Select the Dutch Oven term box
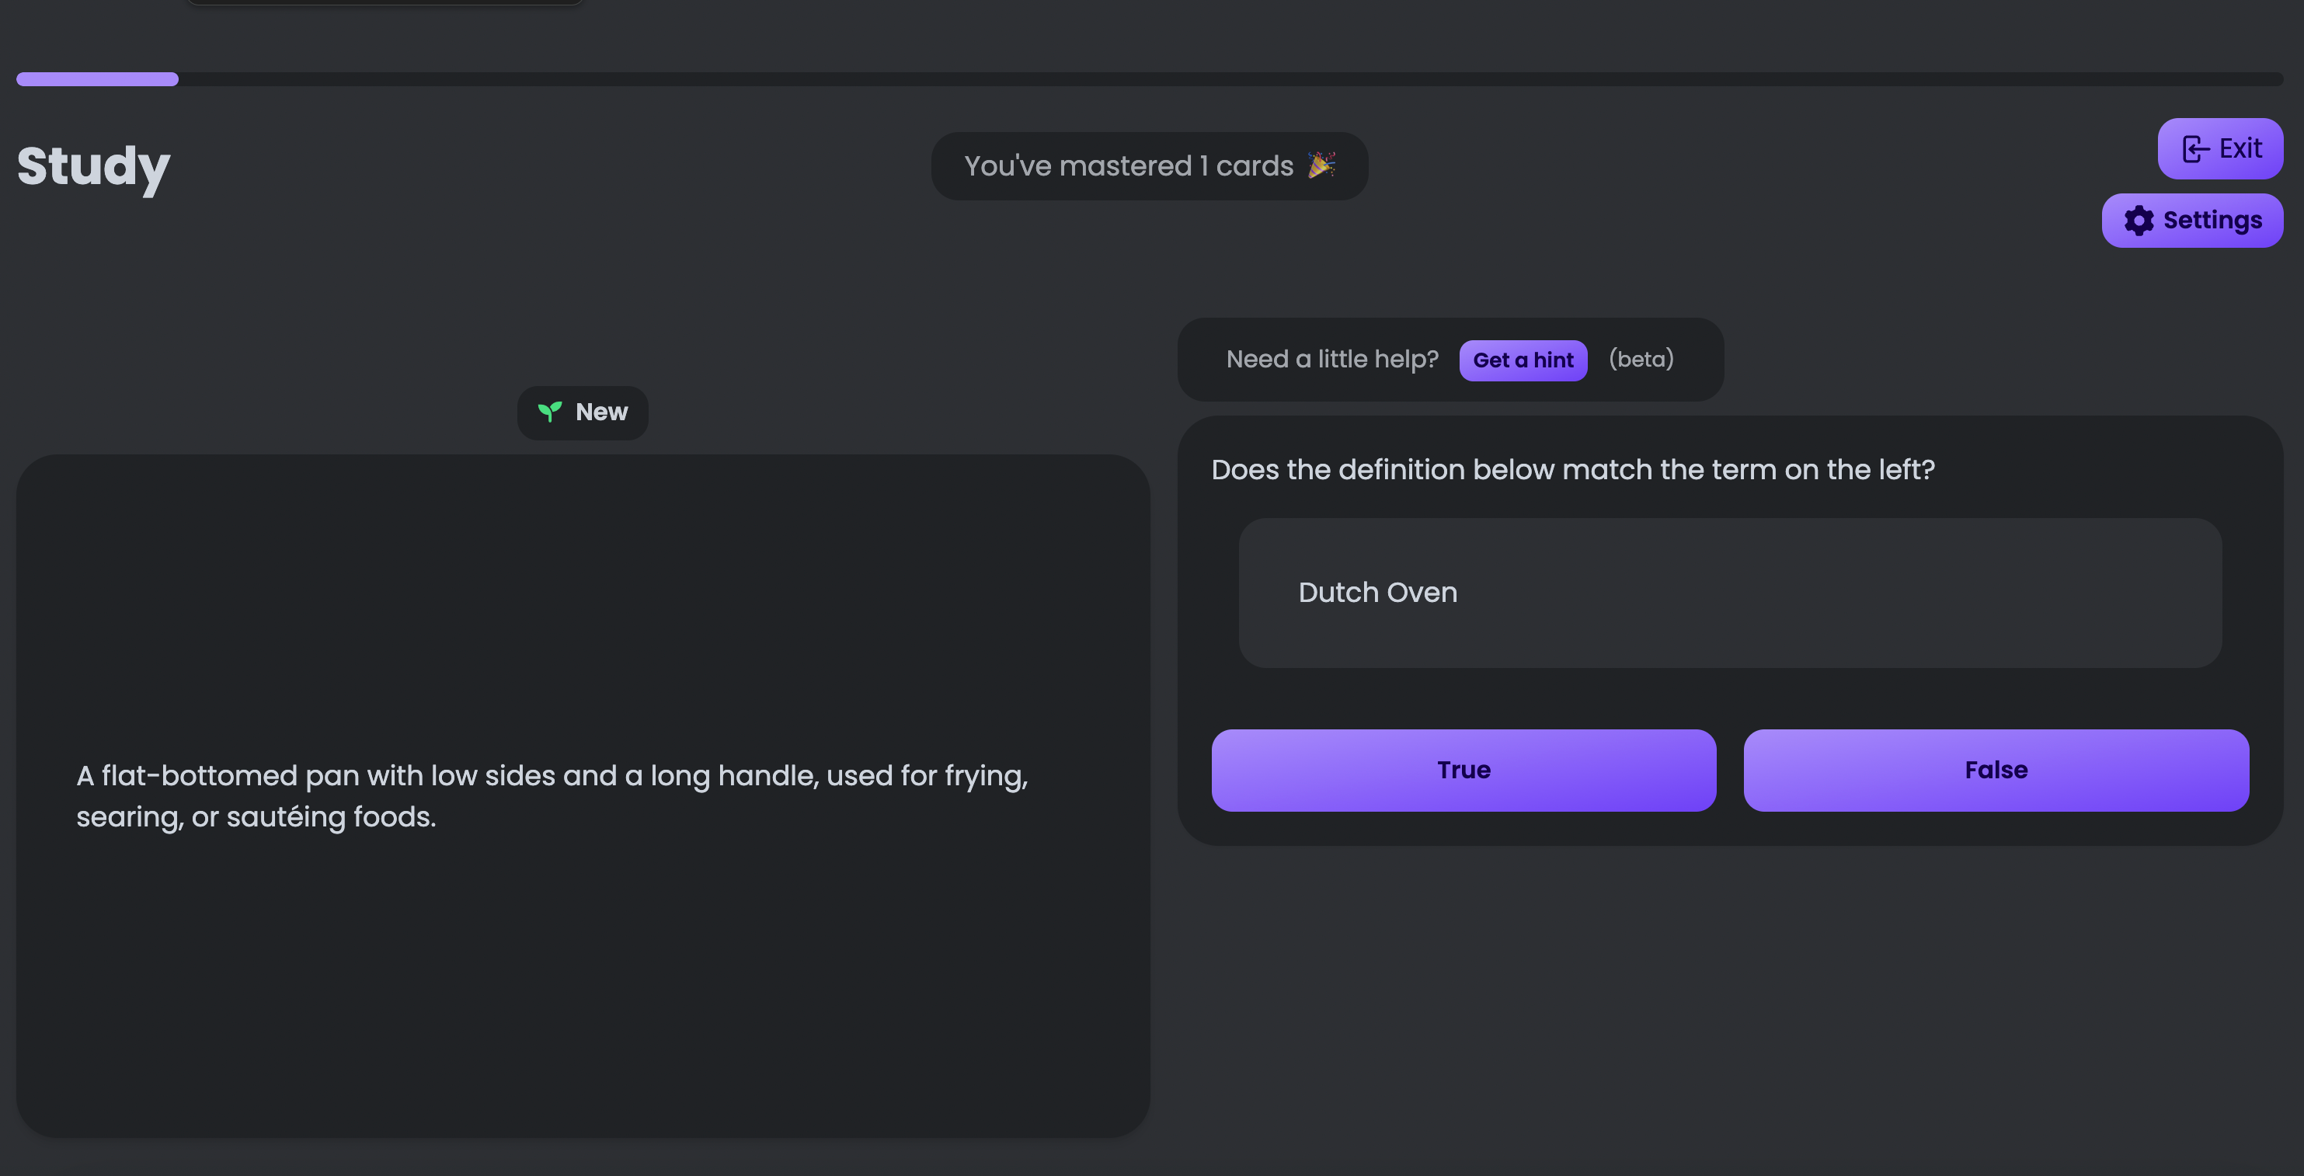 click(x=1729, y=593)
